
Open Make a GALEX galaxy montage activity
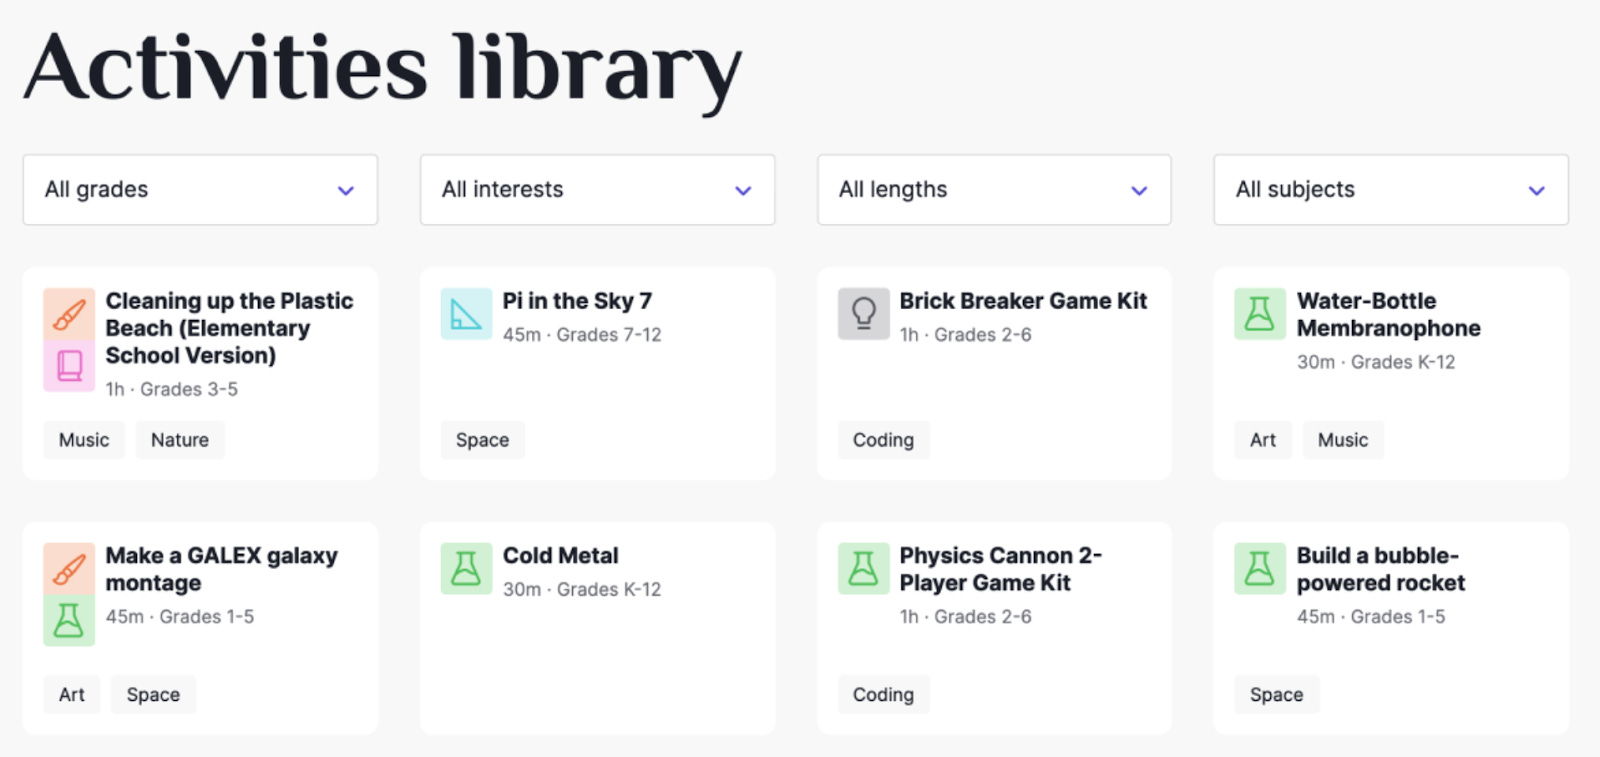(x=221, y=569)
